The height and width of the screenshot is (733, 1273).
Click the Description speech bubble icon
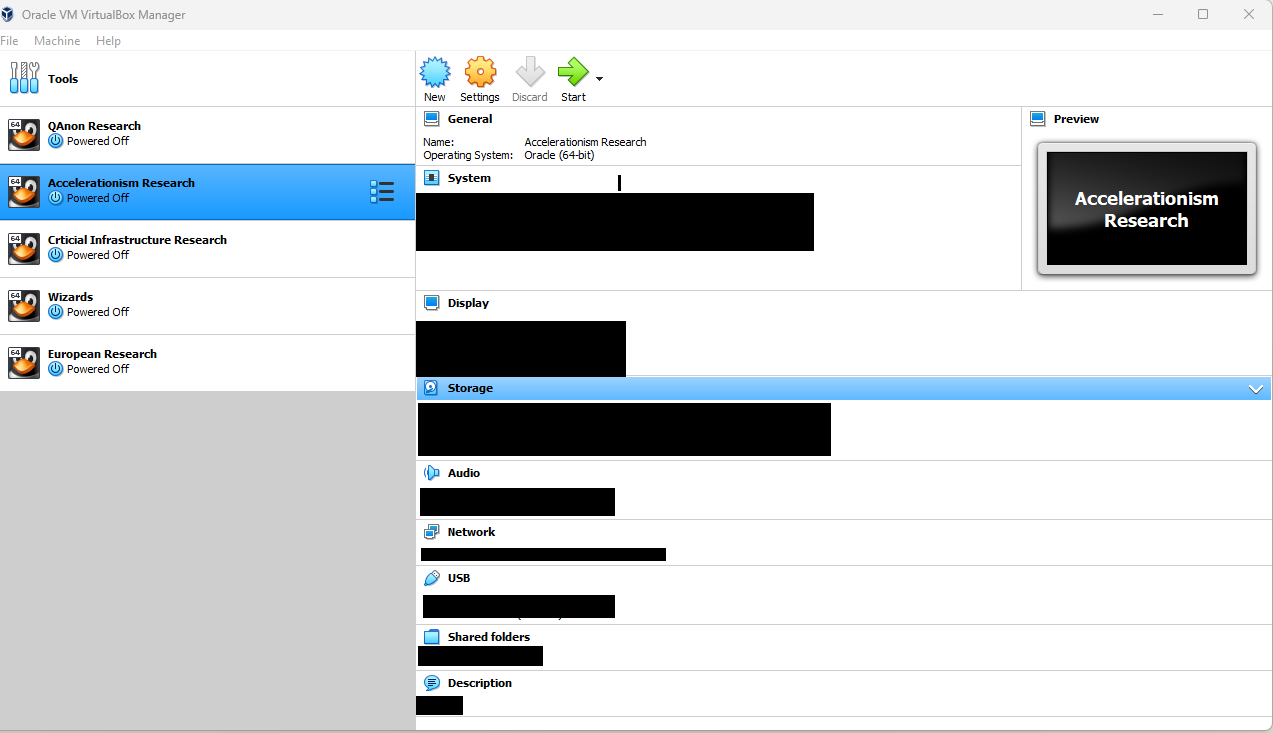(x=432, y=683)
